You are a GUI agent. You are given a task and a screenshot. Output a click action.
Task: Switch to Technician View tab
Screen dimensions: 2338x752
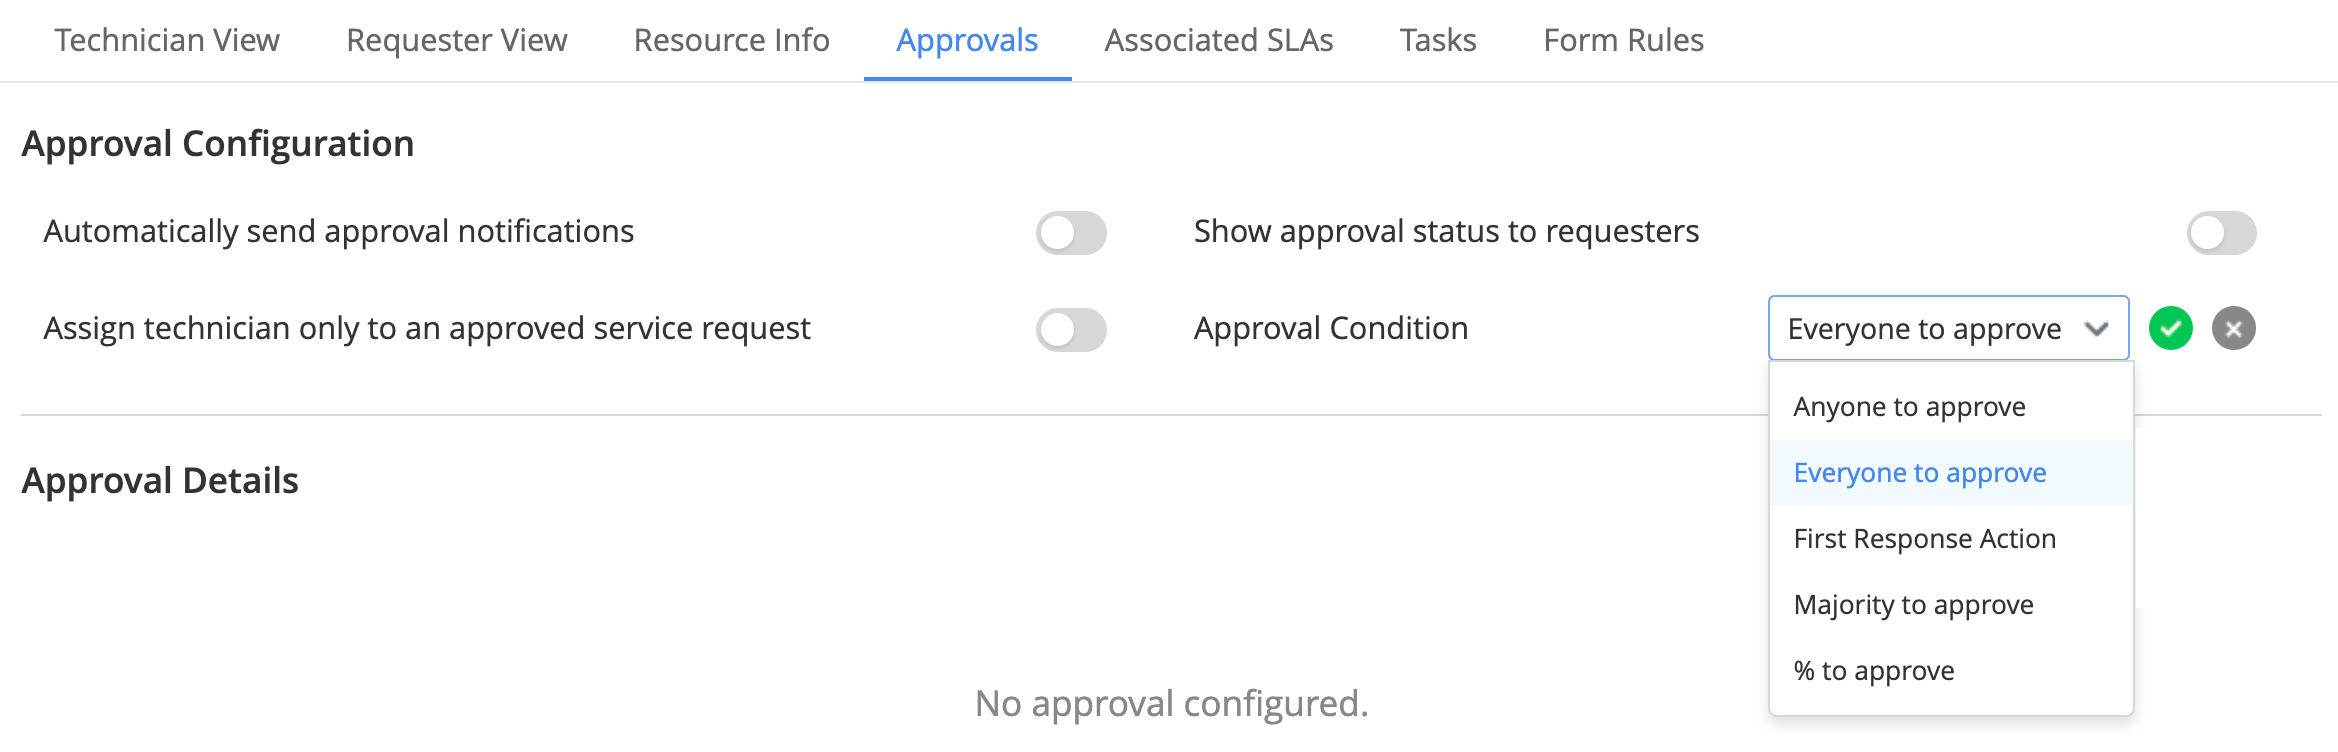point(167,40)
